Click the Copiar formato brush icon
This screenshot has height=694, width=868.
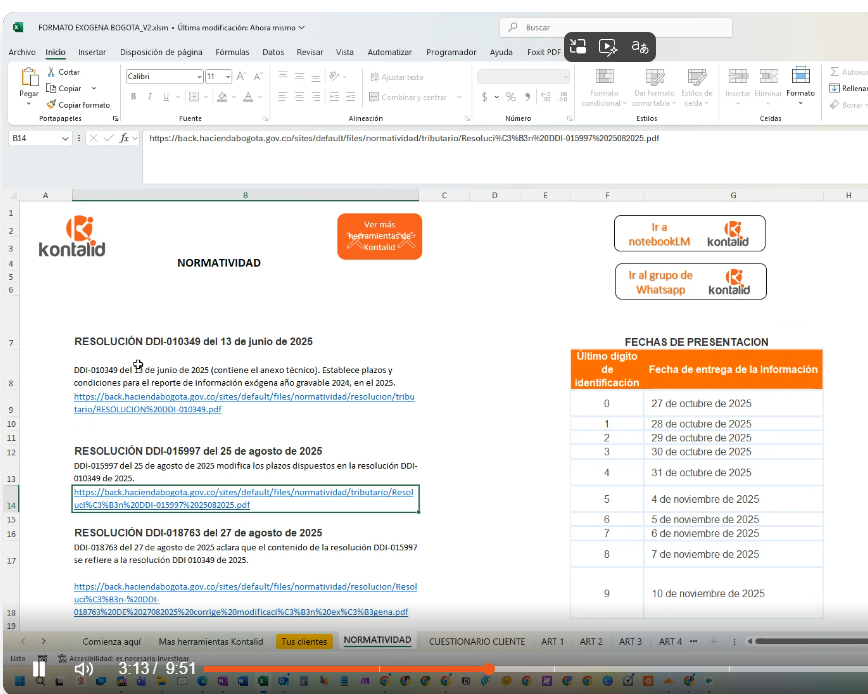click(x=50, y=104)
